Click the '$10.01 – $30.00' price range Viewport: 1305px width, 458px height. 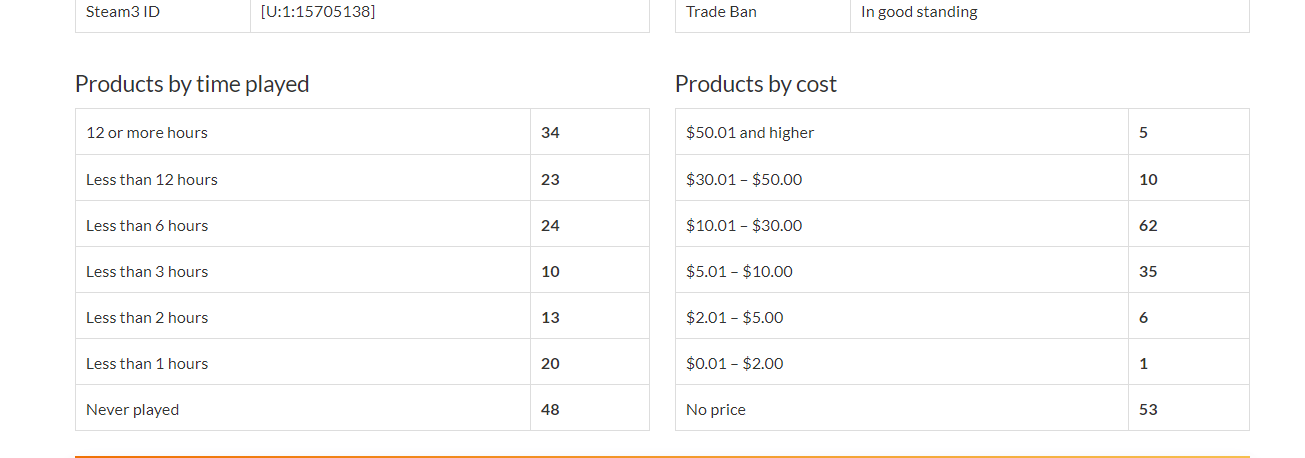[744, 226]
